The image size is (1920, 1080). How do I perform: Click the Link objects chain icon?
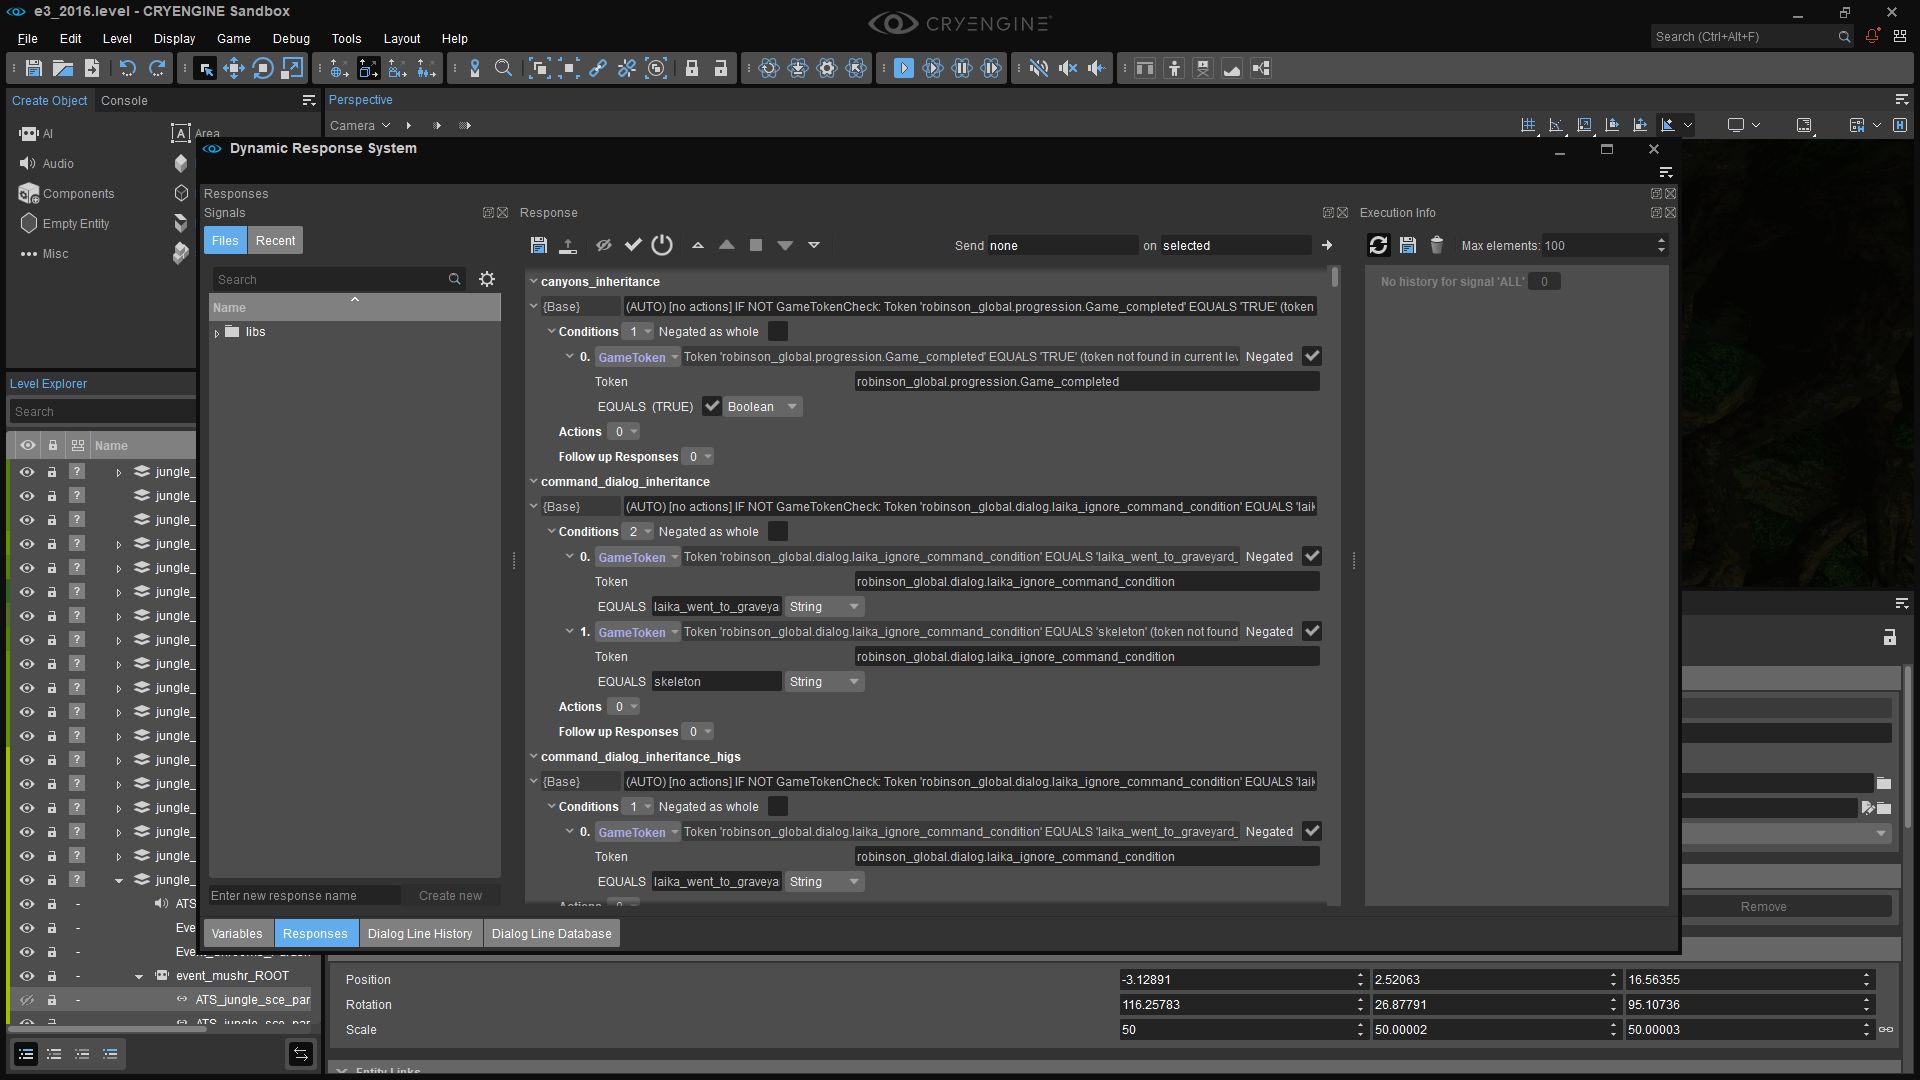[598, 68]
